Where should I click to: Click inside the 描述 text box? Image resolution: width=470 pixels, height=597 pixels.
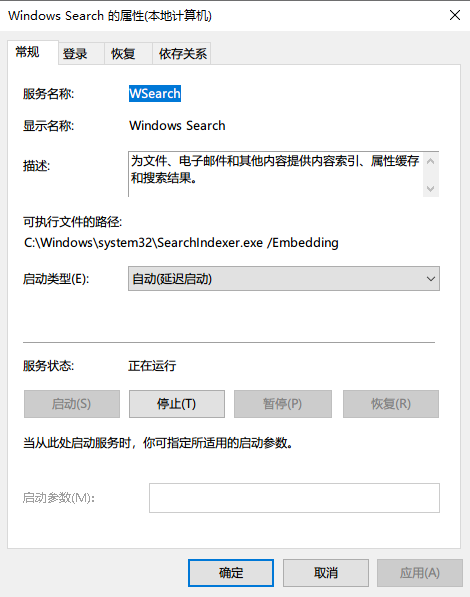coord(275,174)
